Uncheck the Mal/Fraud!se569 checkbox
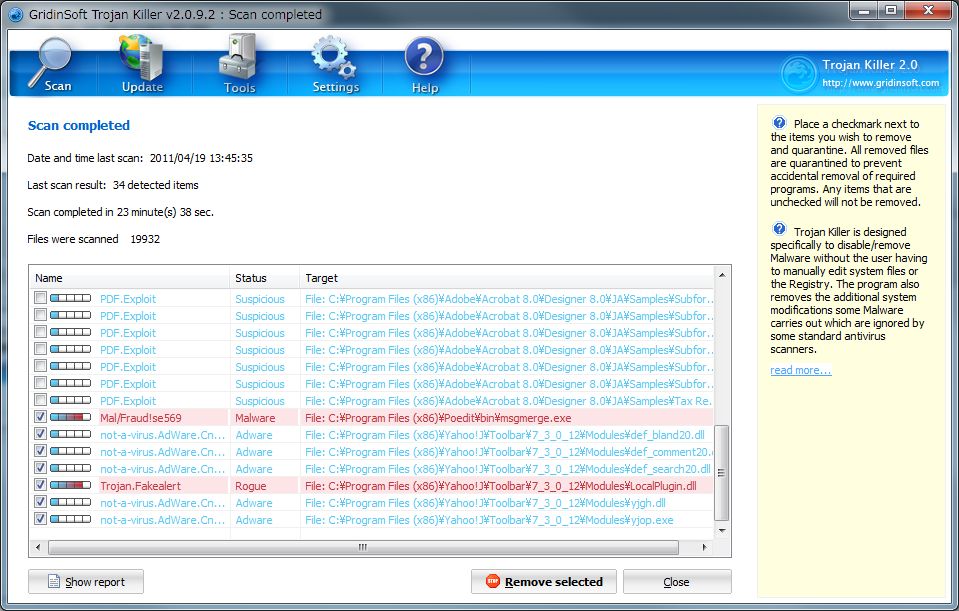 coord(40,418)
